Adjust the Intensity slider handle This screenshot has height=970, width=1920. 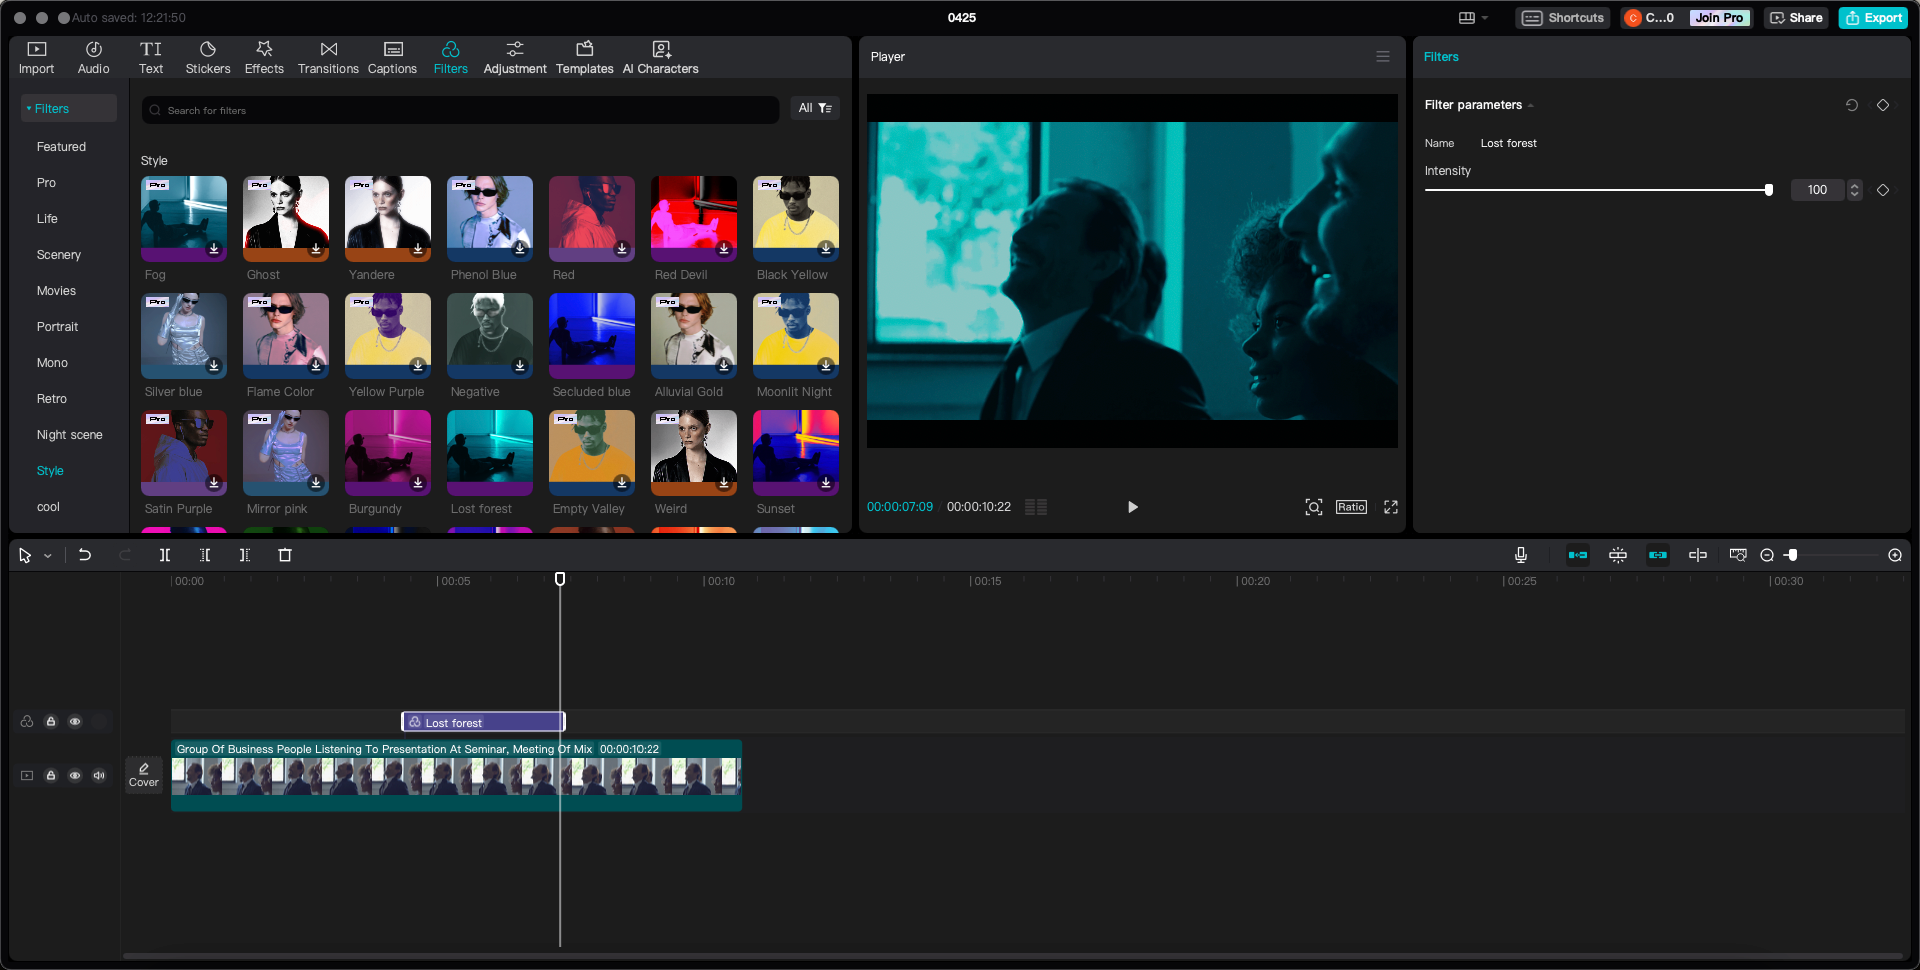pyautogui.click(x=1769, y=190)
